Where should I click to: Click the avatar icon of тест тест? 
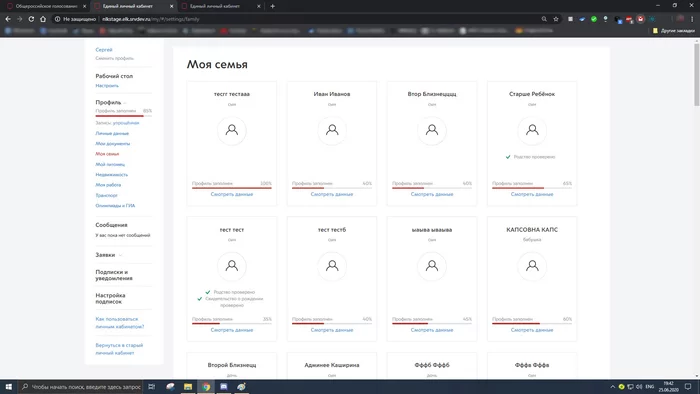click(x=232, y=266)
